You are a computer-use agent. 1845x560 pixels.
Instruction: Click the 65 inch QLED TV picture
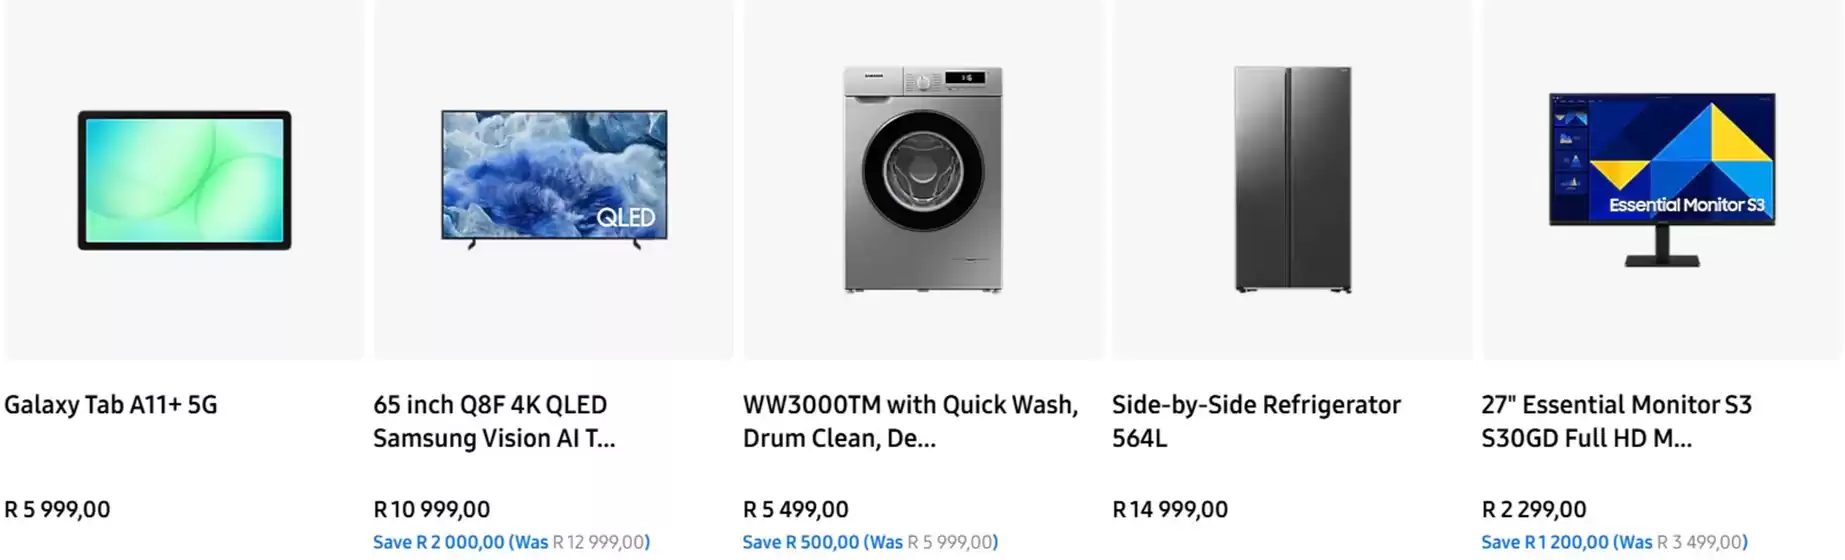click(x=554, y=178)
